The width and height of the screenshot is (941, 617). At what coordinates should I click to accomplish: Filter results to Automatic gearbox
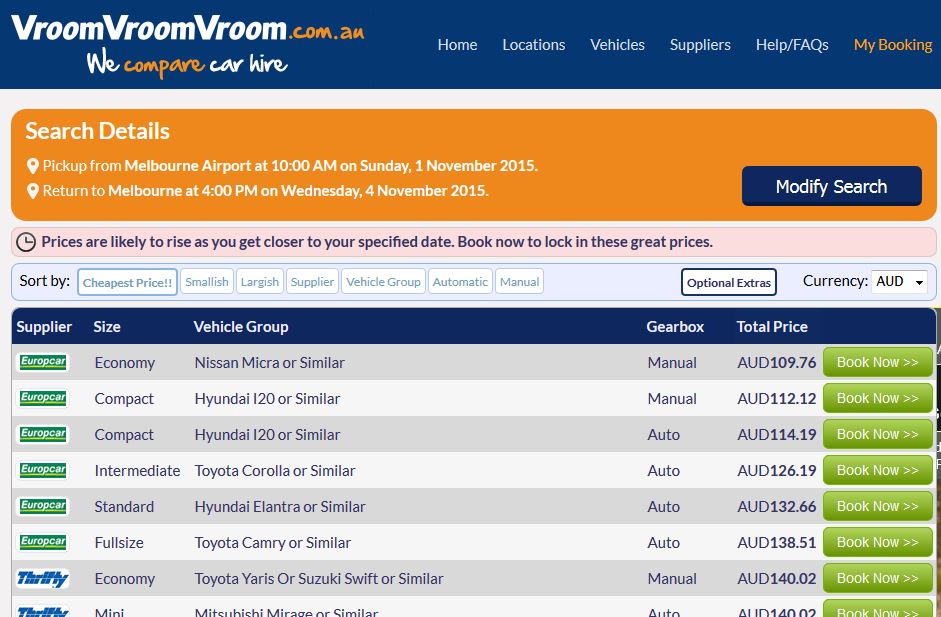460,281
